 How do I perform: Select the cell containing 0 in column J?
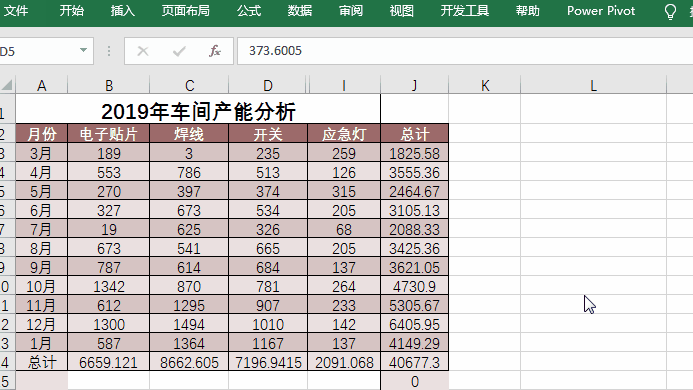415,381
